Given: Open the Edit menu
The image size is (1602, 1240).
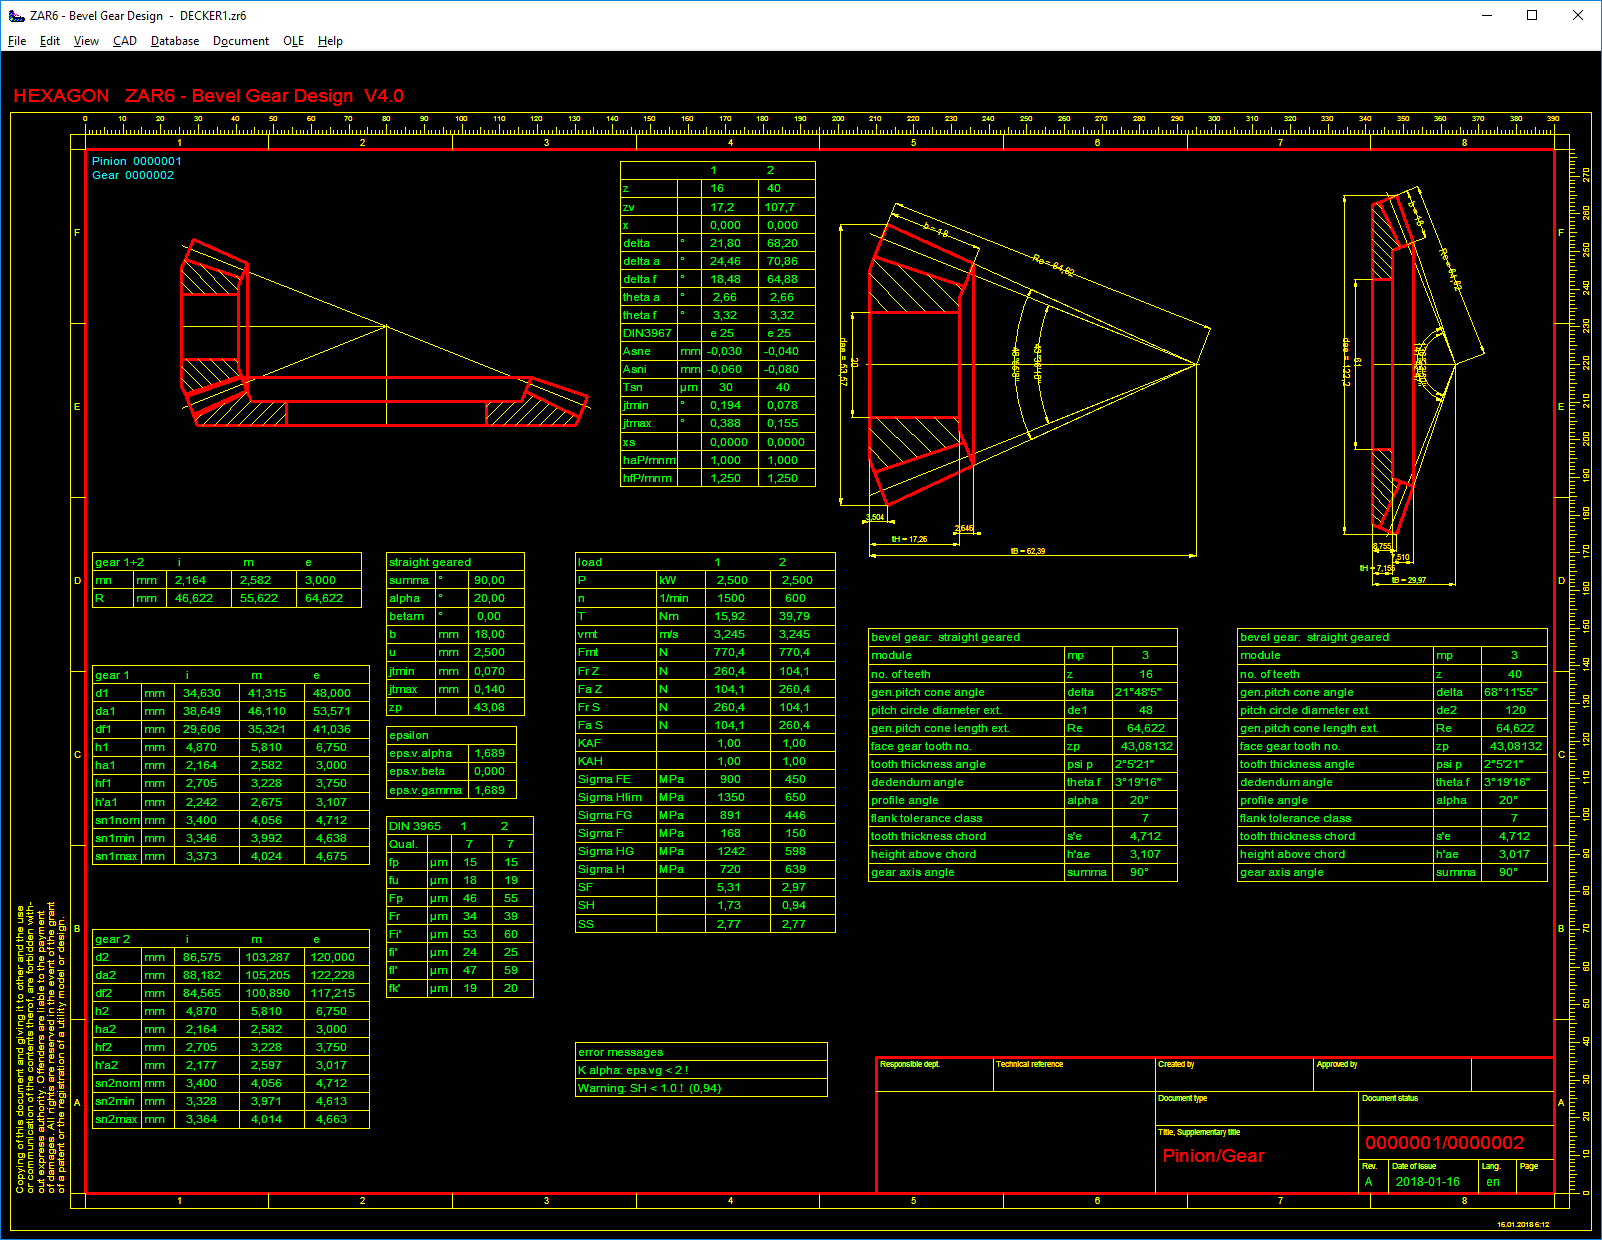Looking at the screenshot, I should click(x=50, y=41).
